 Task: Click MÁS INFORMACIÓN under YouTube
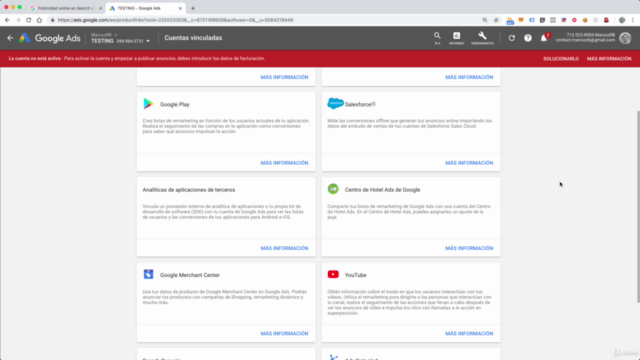(469, 333)
